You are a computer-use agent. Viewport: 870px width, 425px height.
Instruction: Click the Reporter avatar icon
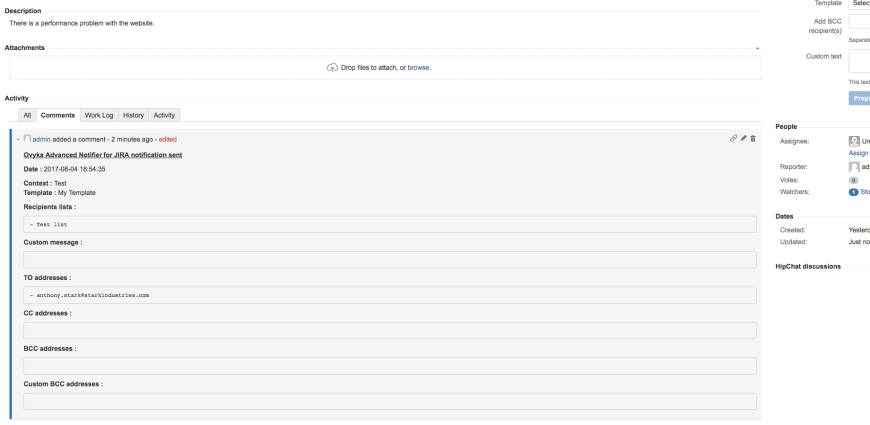[854, 167]
